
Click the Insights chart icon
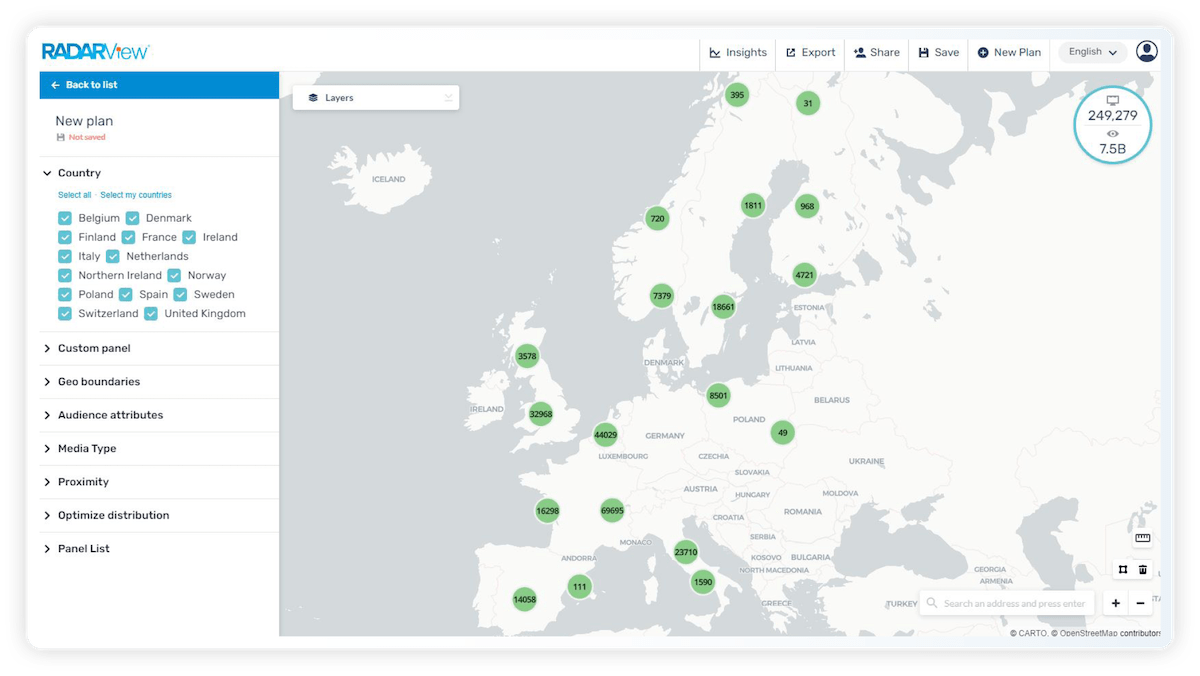(x=715, y=53)
